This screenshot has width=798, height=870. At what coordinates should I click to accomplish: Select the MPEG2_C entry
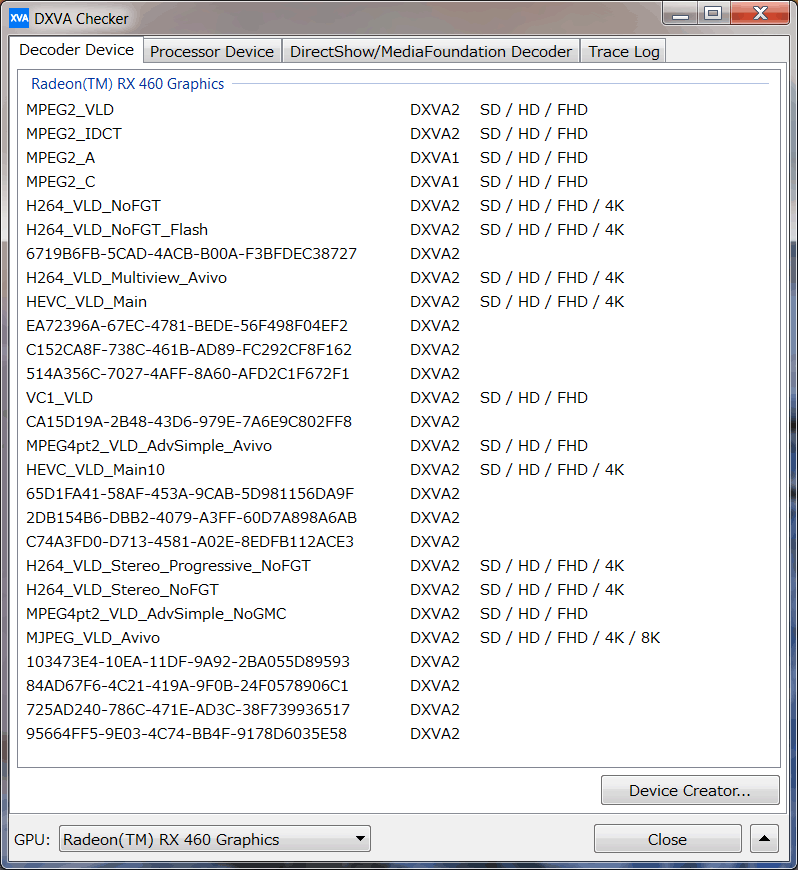click(x=397, y=182)
